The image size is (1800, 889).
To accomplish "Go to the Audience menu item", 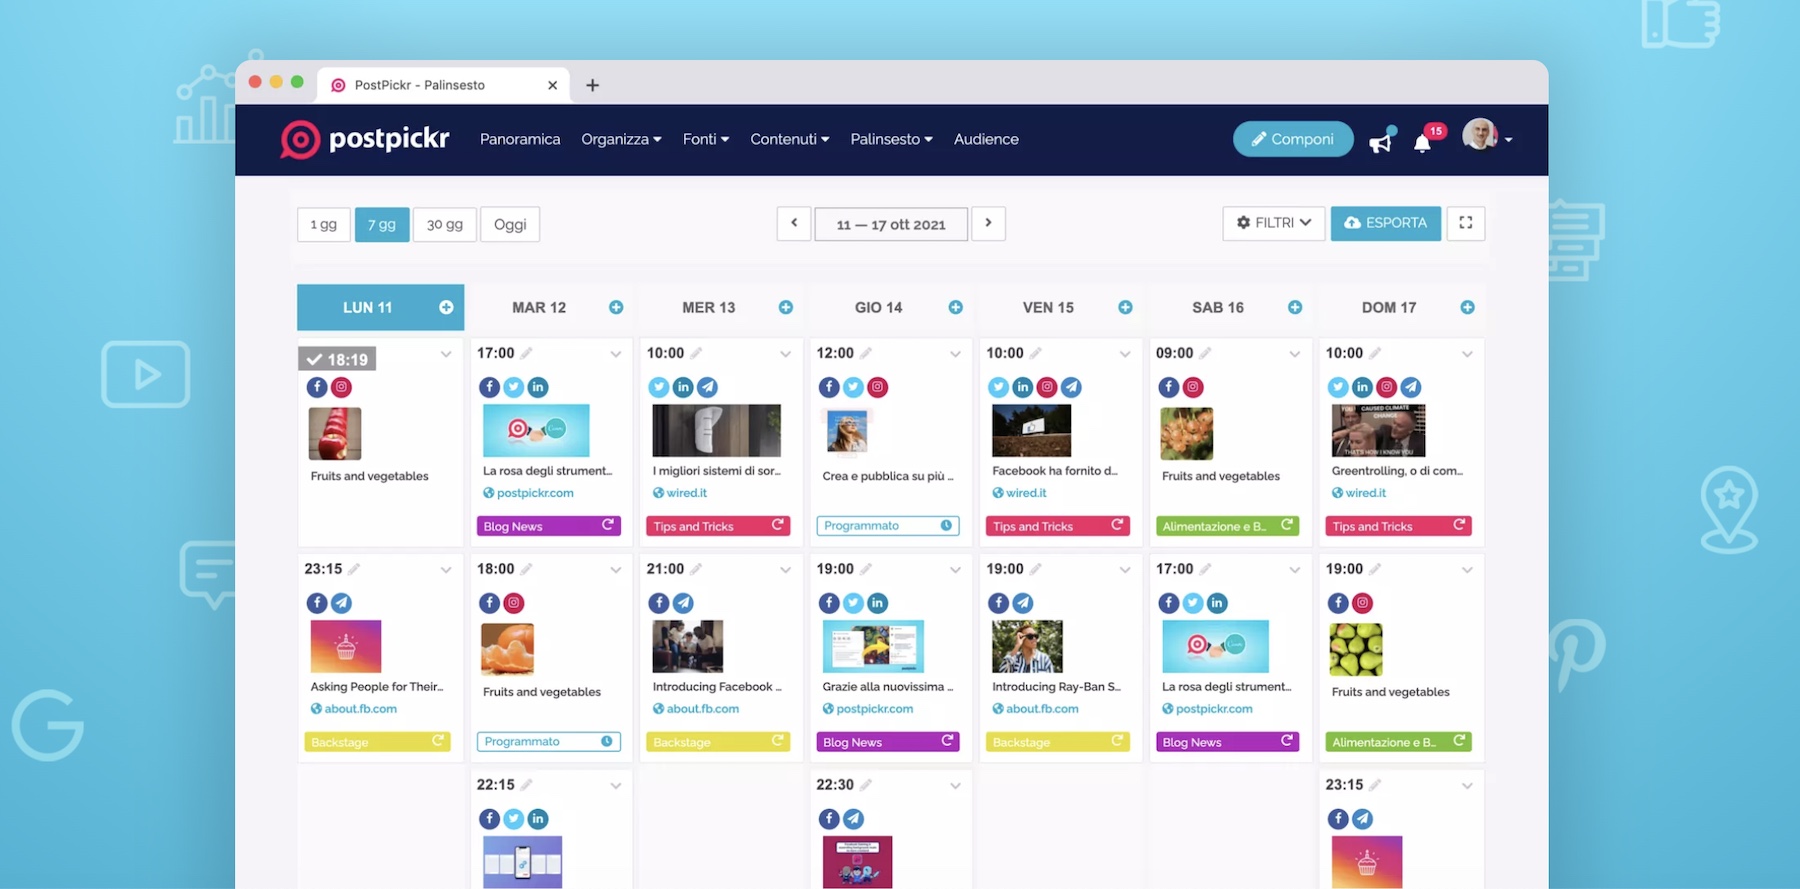I will (x=985, y=139).
